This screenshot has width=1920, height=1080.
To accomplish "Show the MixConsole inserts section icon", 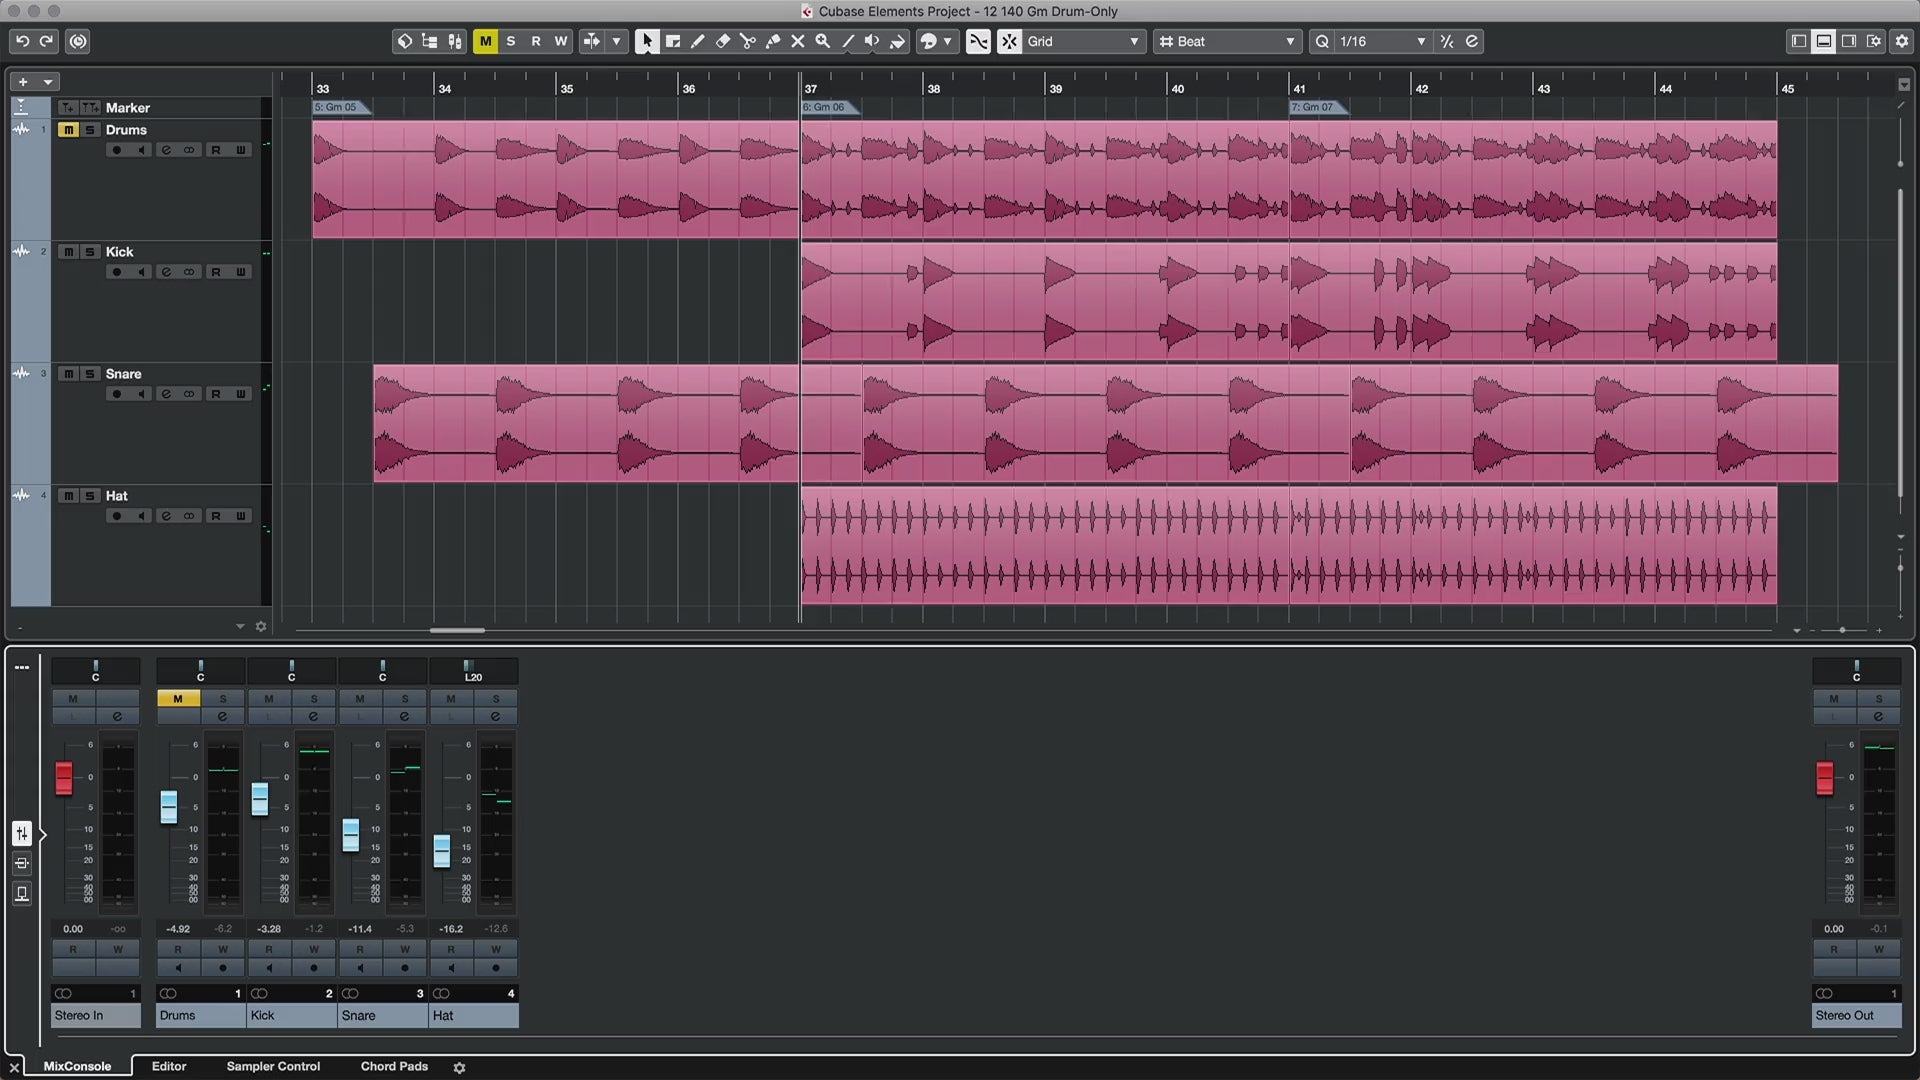I will click(22, 863).
